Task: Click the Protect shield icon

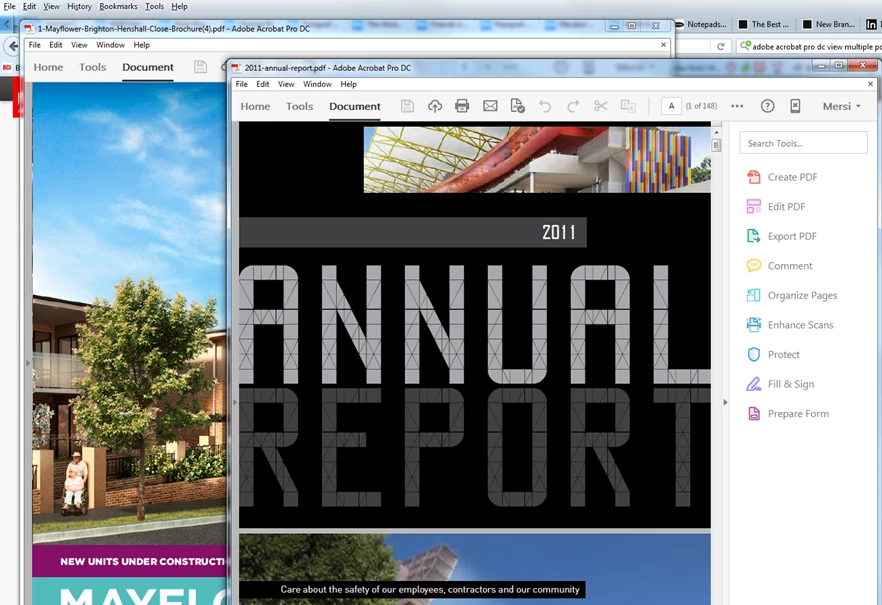Action: (x=753, y=354)
